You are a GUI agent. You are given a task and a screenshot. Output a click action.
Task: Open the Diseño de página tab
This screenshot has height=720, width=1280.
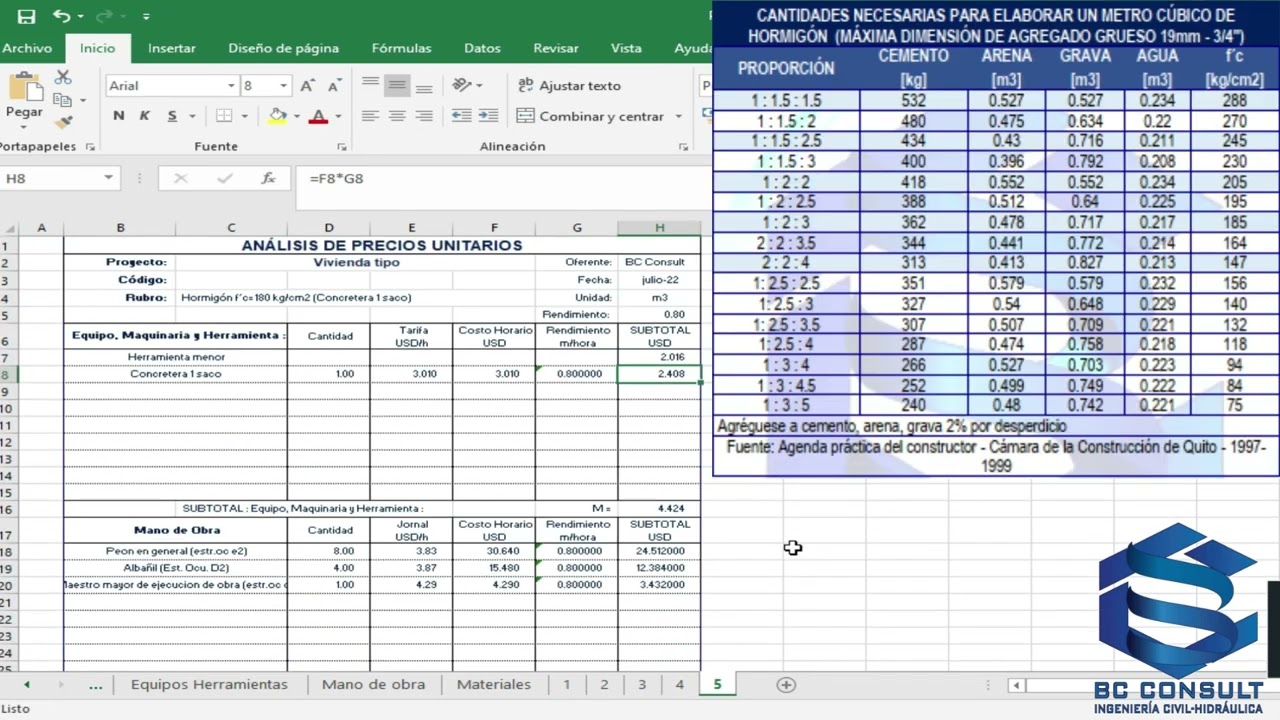[283, 48]
